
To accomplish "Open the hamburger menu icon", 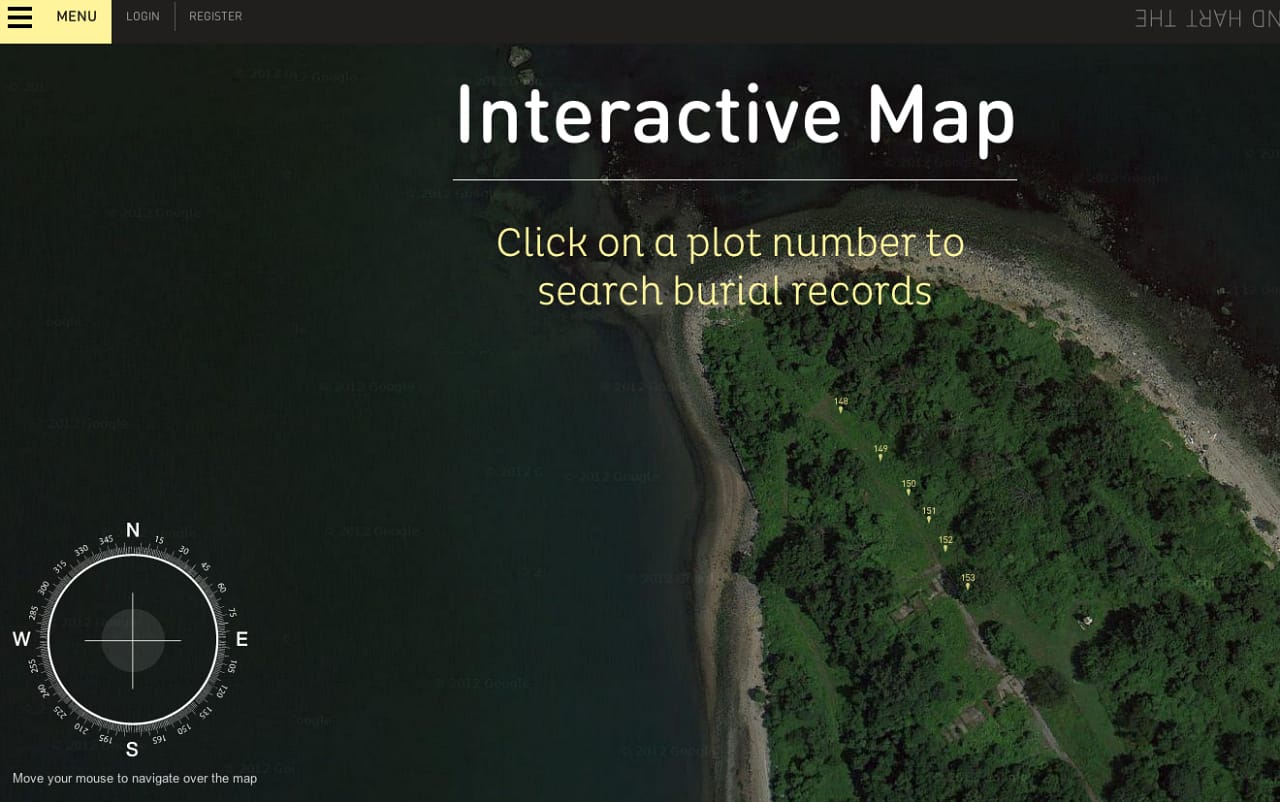I will 20,16.
